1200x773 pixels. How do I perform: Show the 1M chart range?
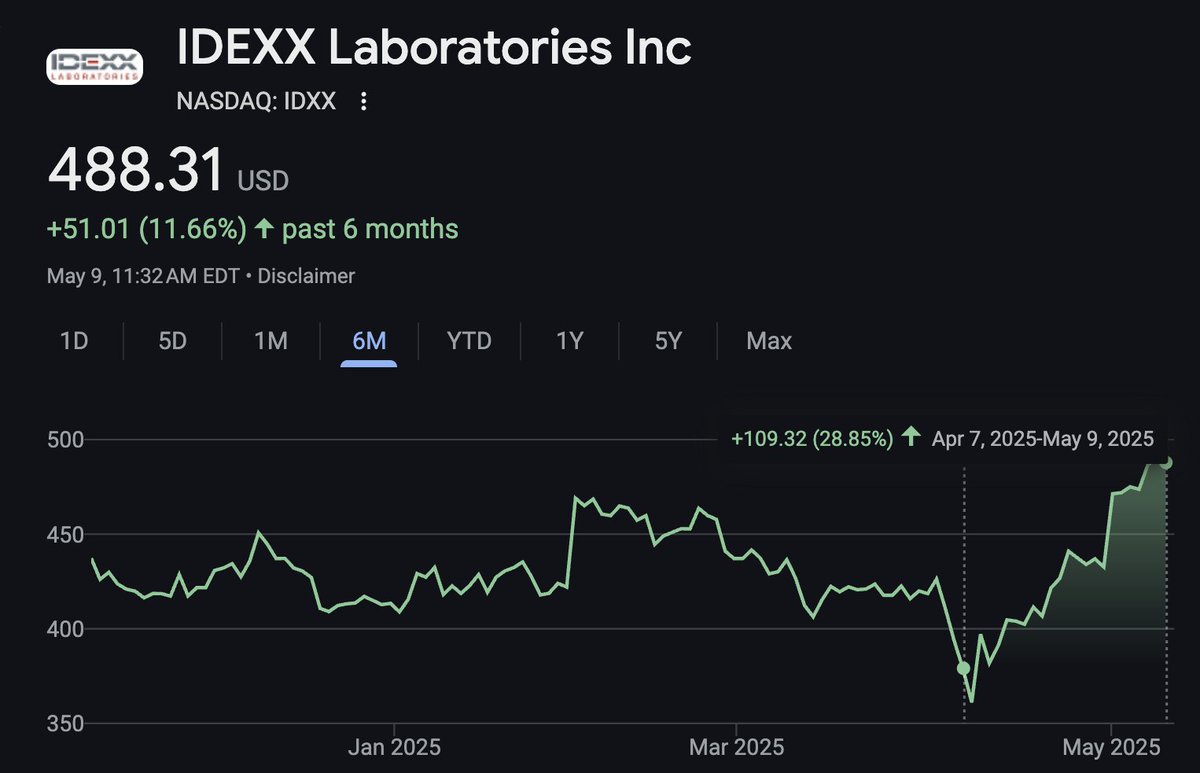[x=271, y=341]
